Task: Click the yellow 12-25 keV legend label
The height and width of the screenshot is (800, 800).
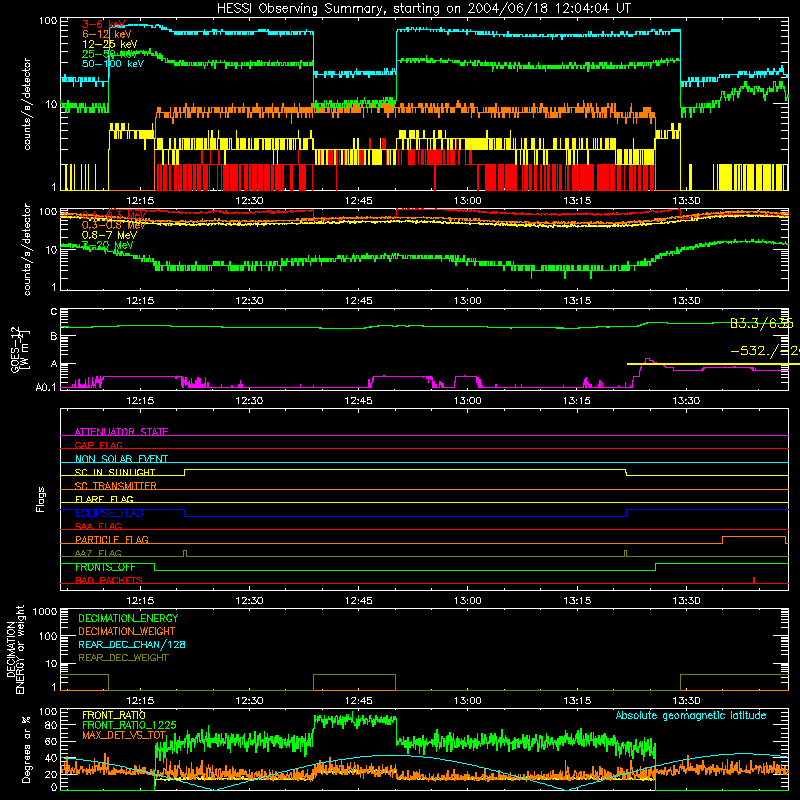Action: pos(110,44)
